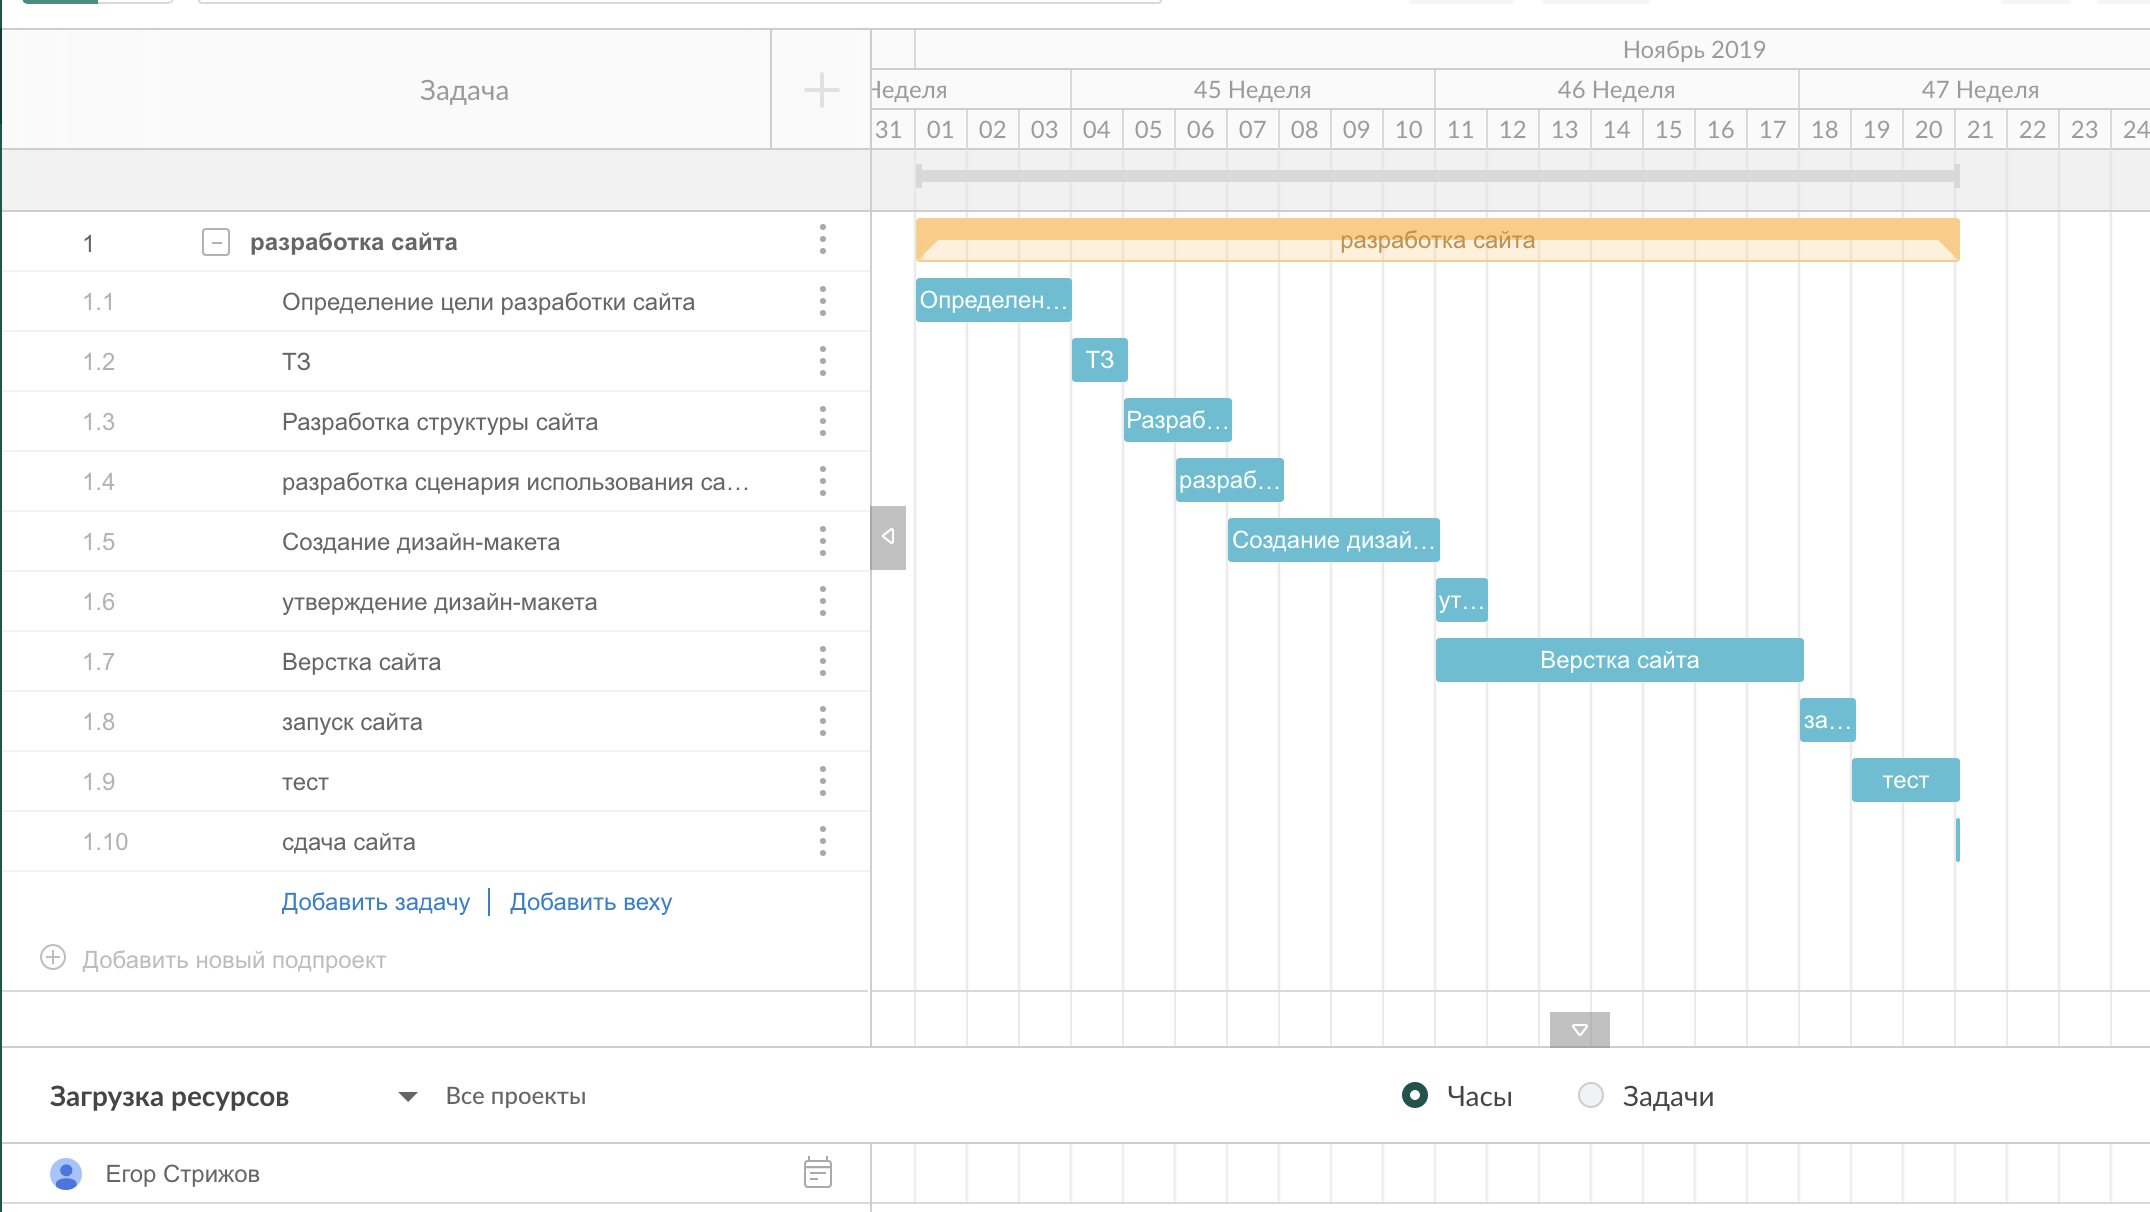Screen dimensions: 2150x1212
Task: Select the Задачи radio button
Action: tap(1590, 1096)
